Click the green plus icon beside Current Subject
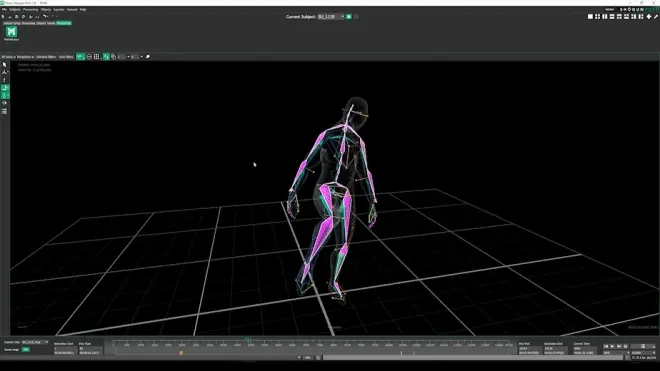This screenshot has height=371, width=660. 349,16
